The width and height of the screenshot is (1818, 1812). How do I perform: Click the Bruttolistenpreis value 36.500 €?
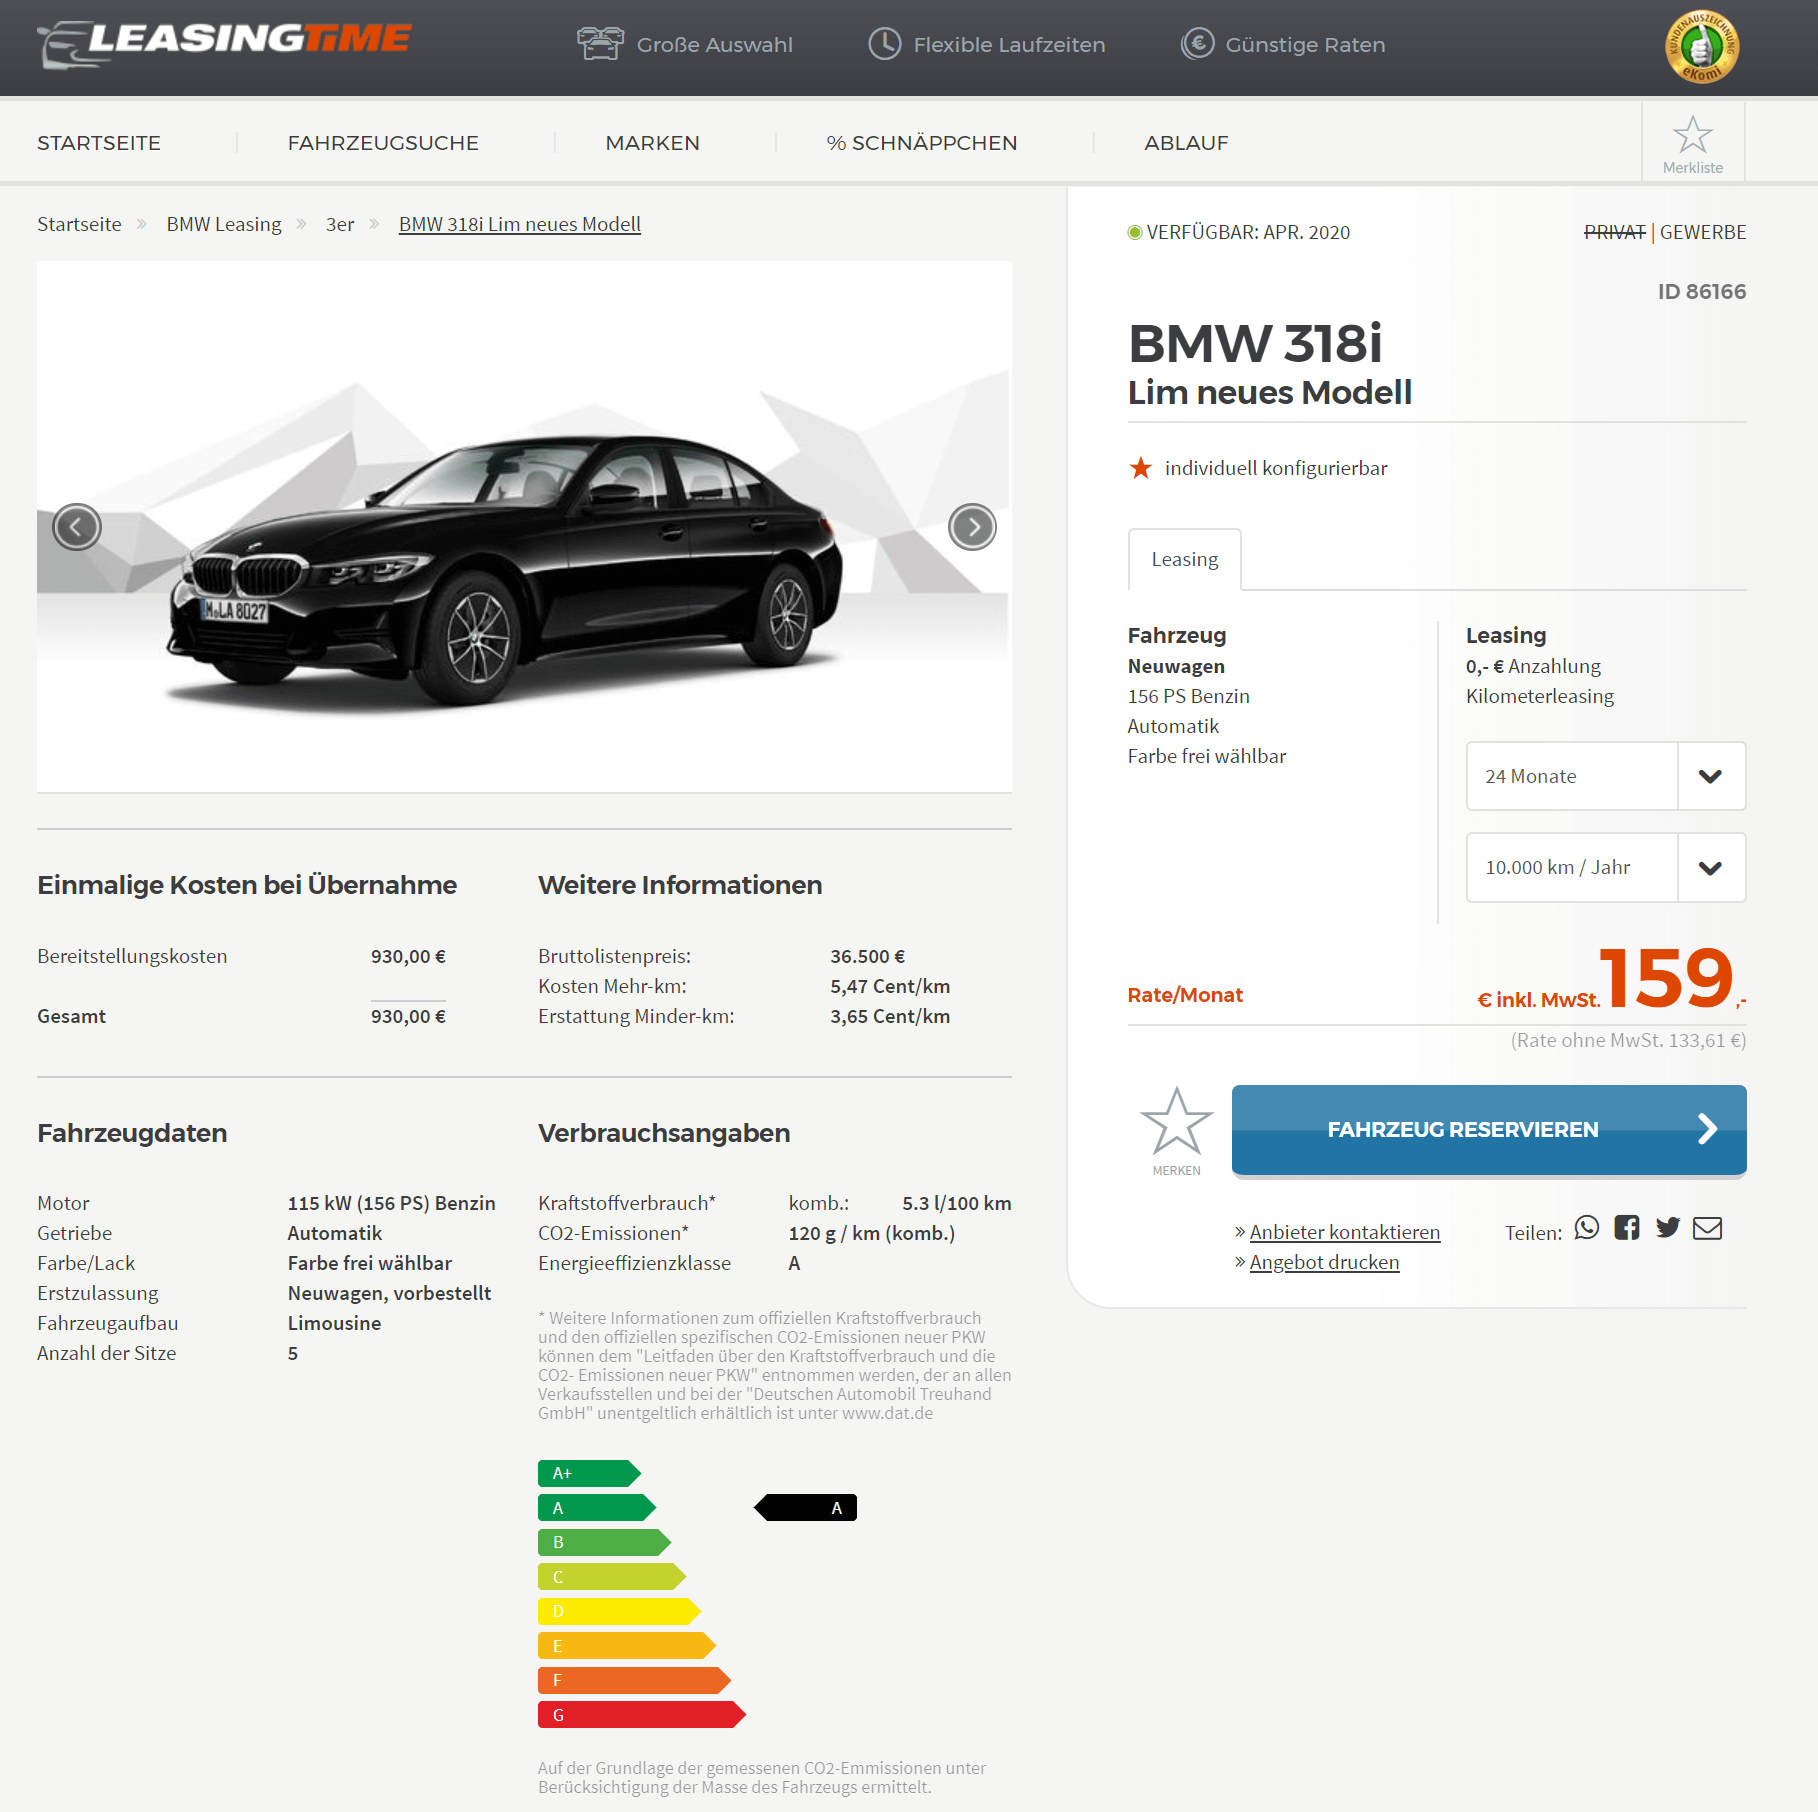(x=868, y=956)
